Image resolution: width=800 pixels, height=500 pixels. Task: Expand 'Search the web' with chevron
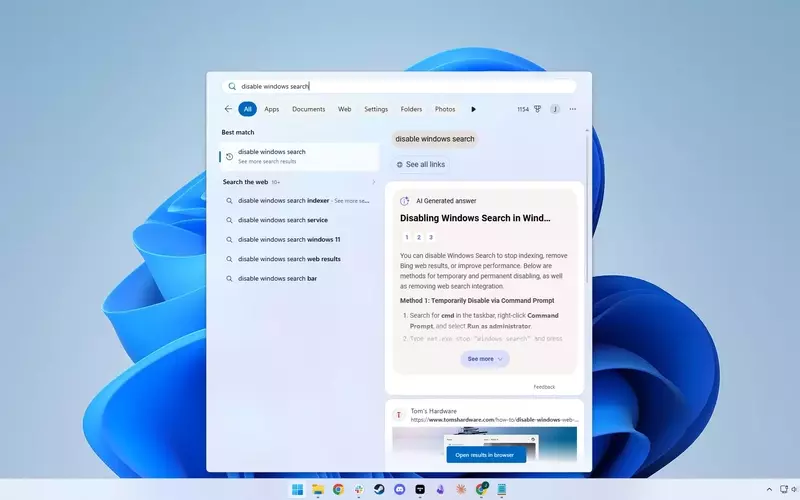point(373,182)
